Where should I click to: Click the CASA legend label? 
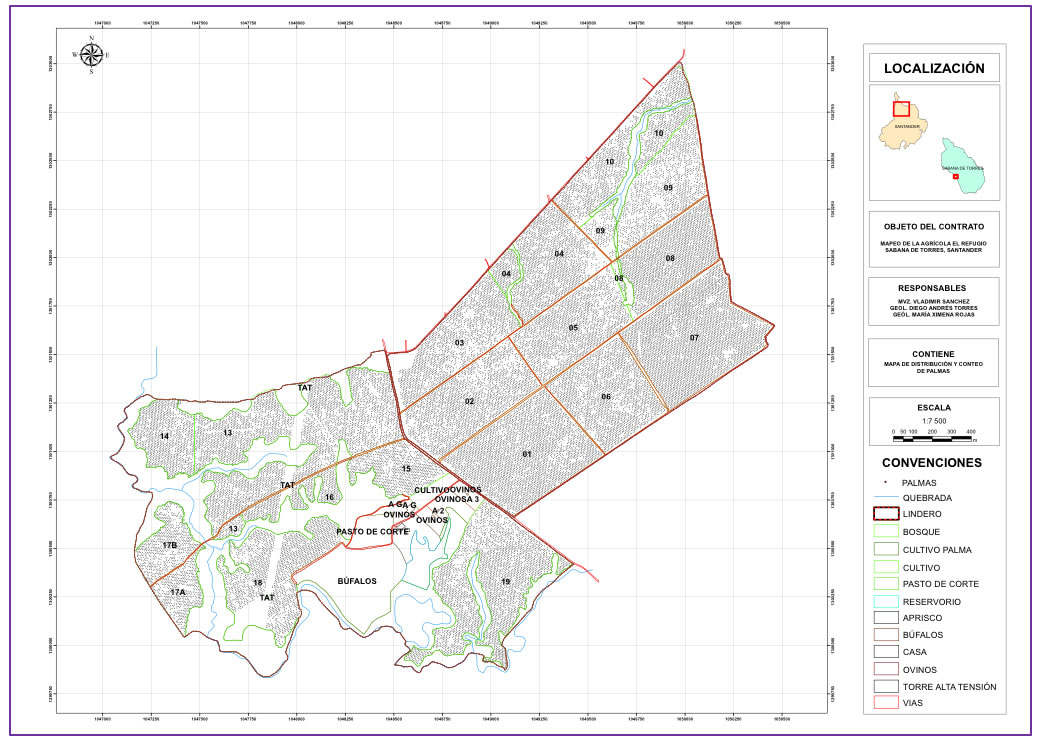914,652
